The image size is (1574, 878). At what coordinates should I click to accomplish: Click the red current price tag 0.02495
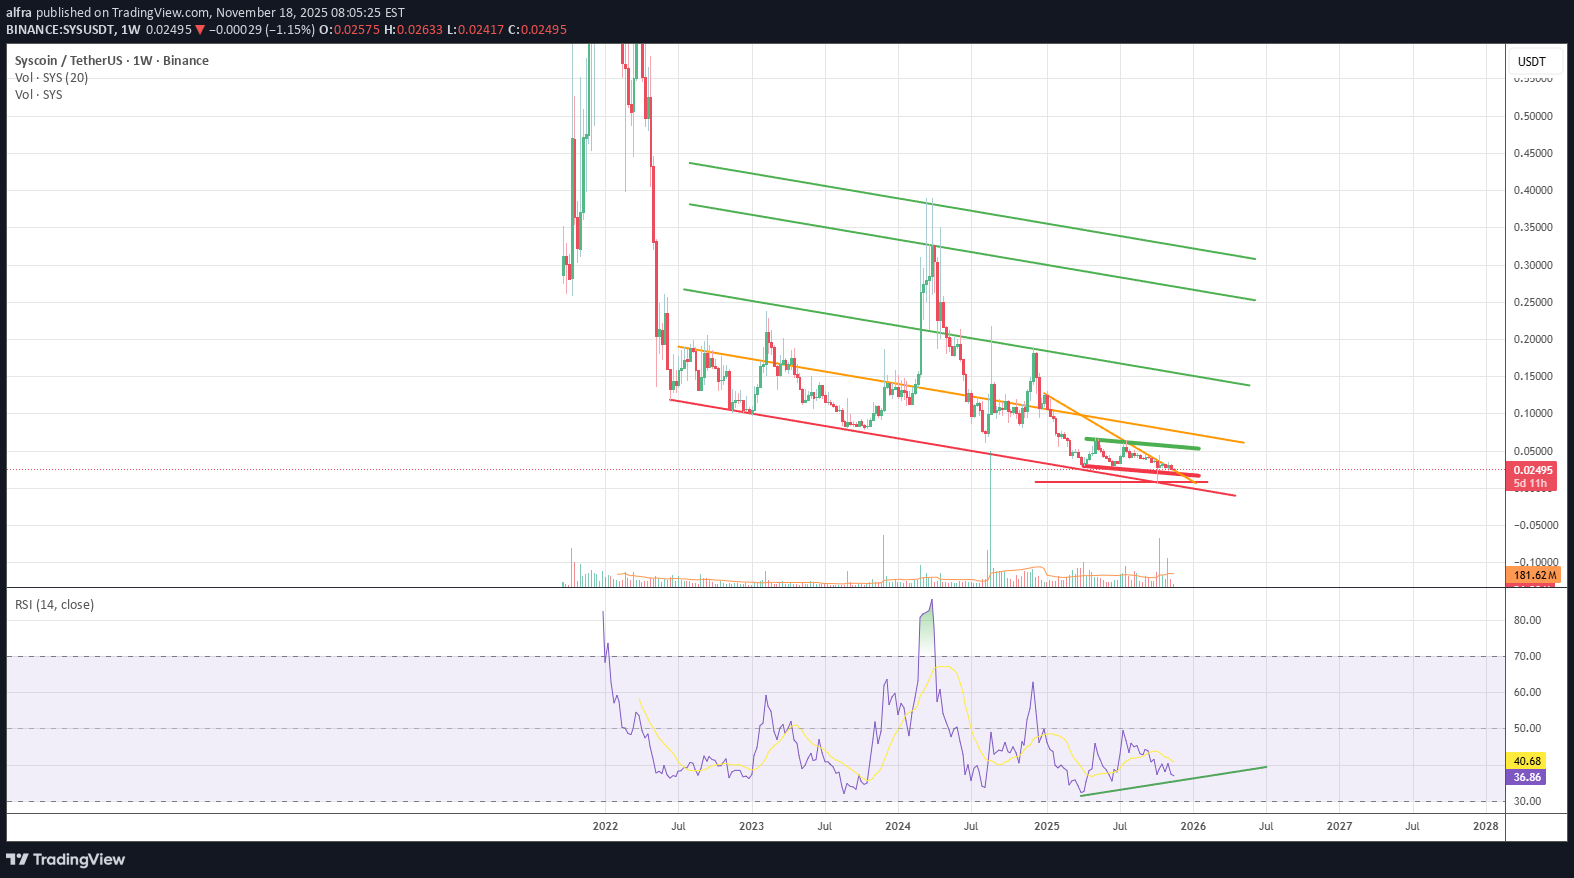1532,470
